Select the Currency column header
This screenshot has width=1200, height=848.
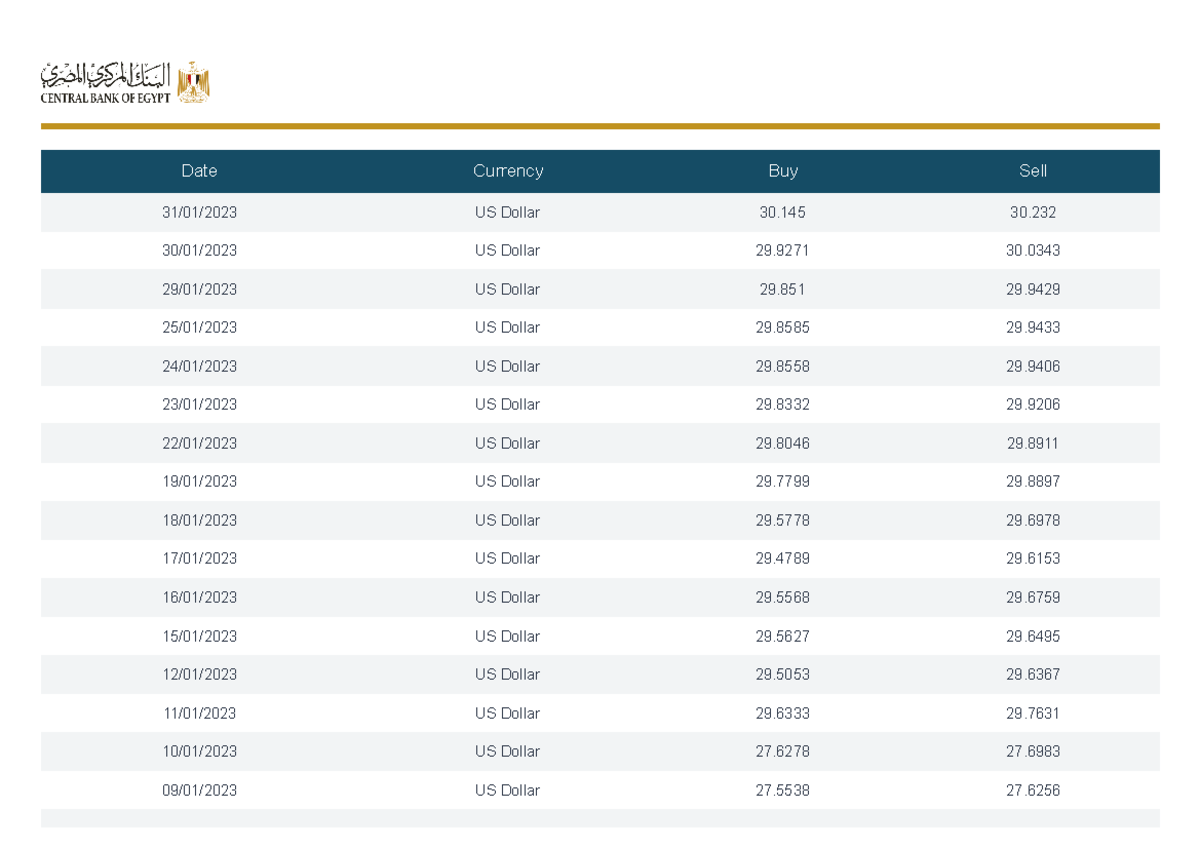point(508,171)
